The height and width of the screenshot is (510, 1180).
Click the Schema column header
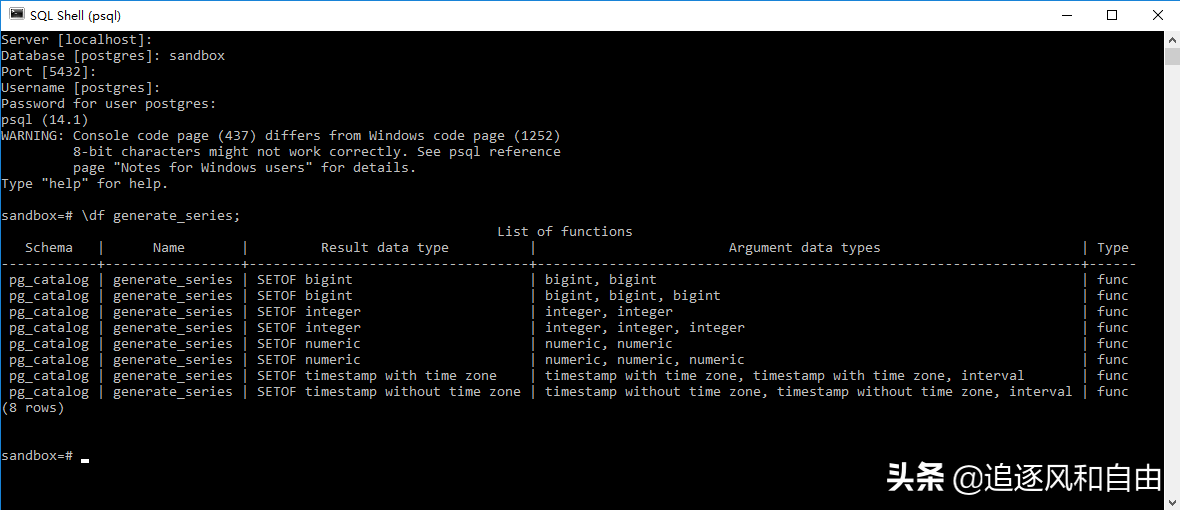pyautogui.click(x=49, y=248)
